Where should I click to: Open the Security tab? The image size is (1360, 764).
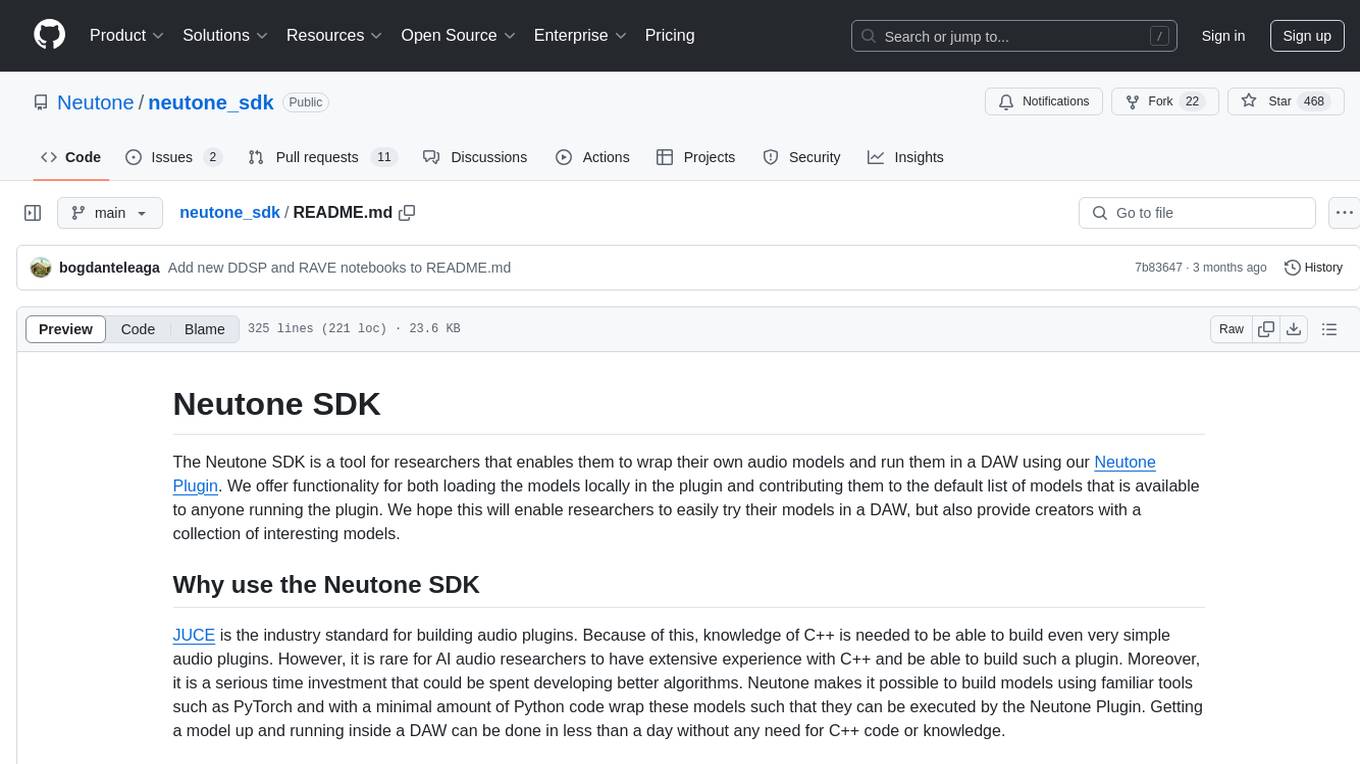tap(802, 157)
